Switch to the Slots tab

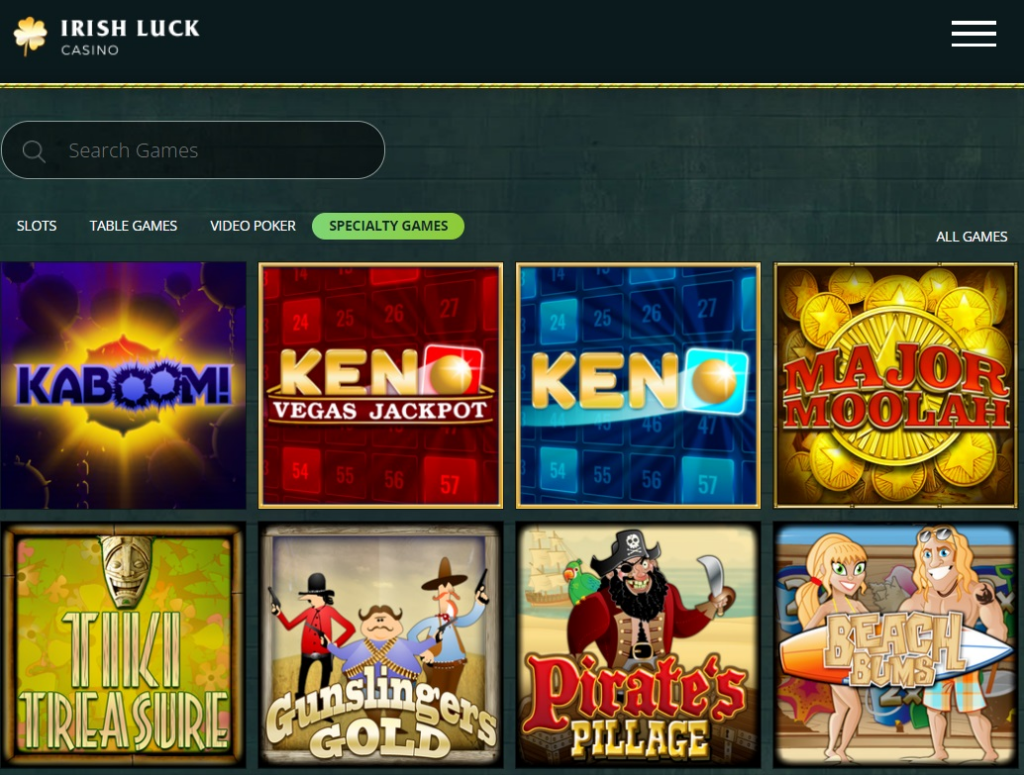[x=37, y=226]
